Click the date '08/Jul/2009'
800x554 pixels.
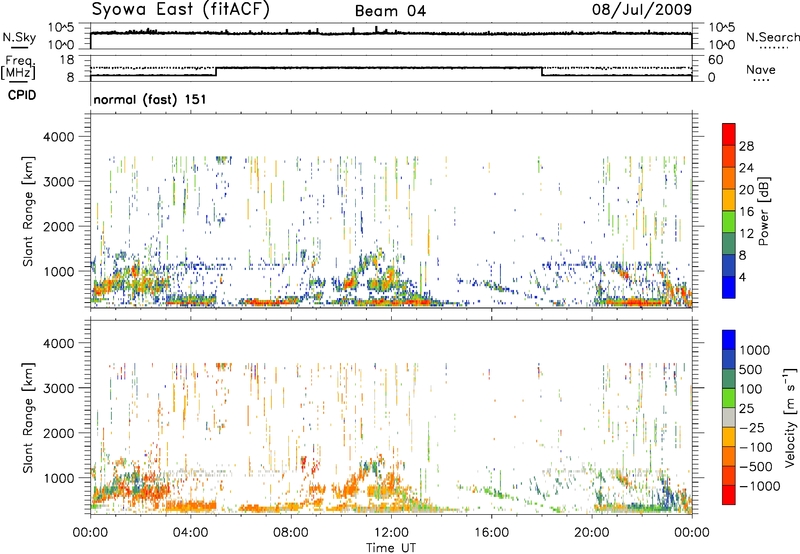(x=642, y=10)
